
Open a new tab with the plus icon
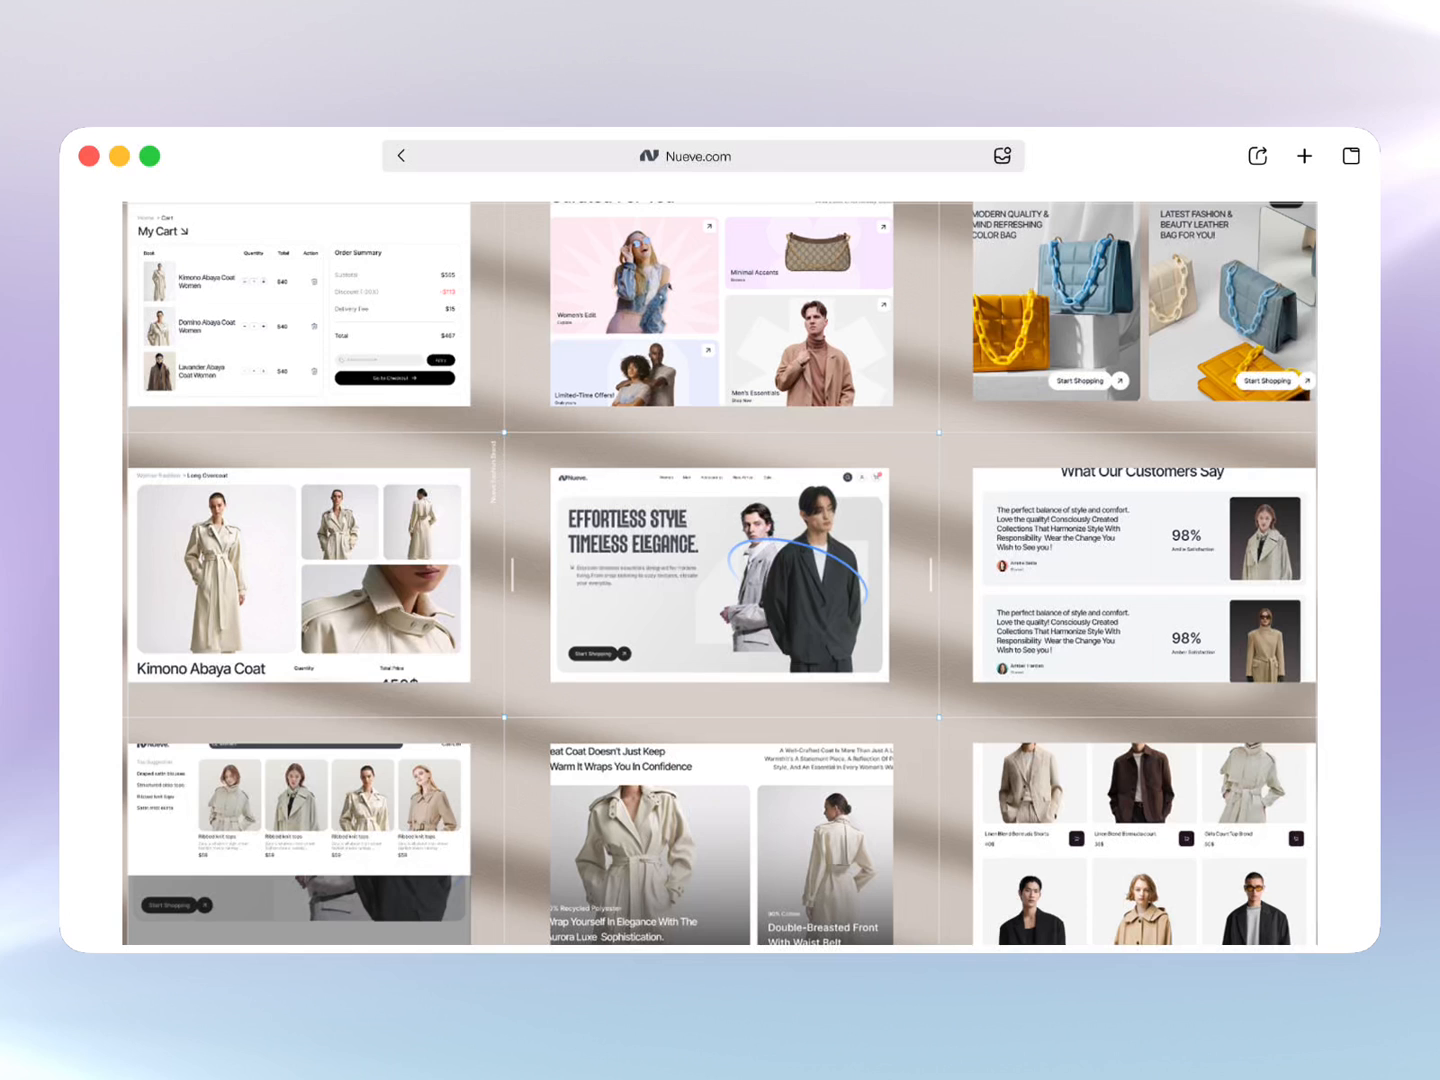click(x=1304, y=156)
